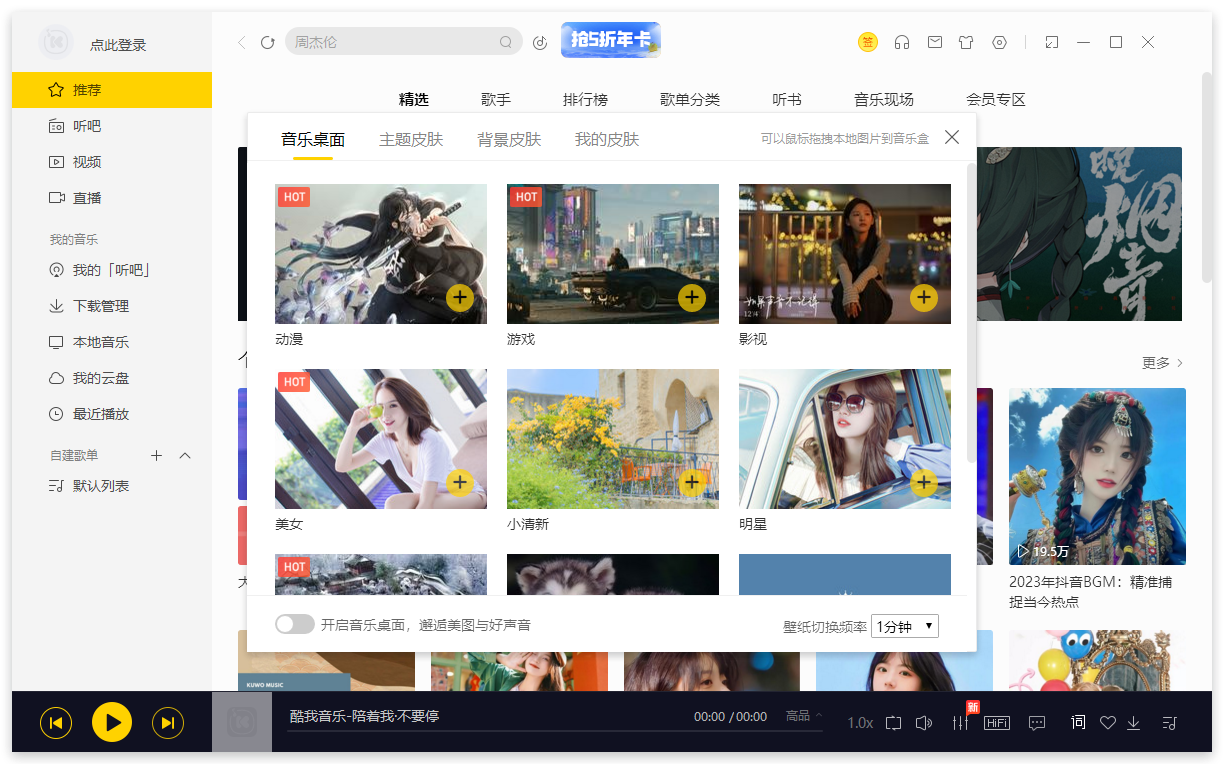Show lyrics using the 词 icon
Screen dimensions: 1224x764
point(1078,722)
